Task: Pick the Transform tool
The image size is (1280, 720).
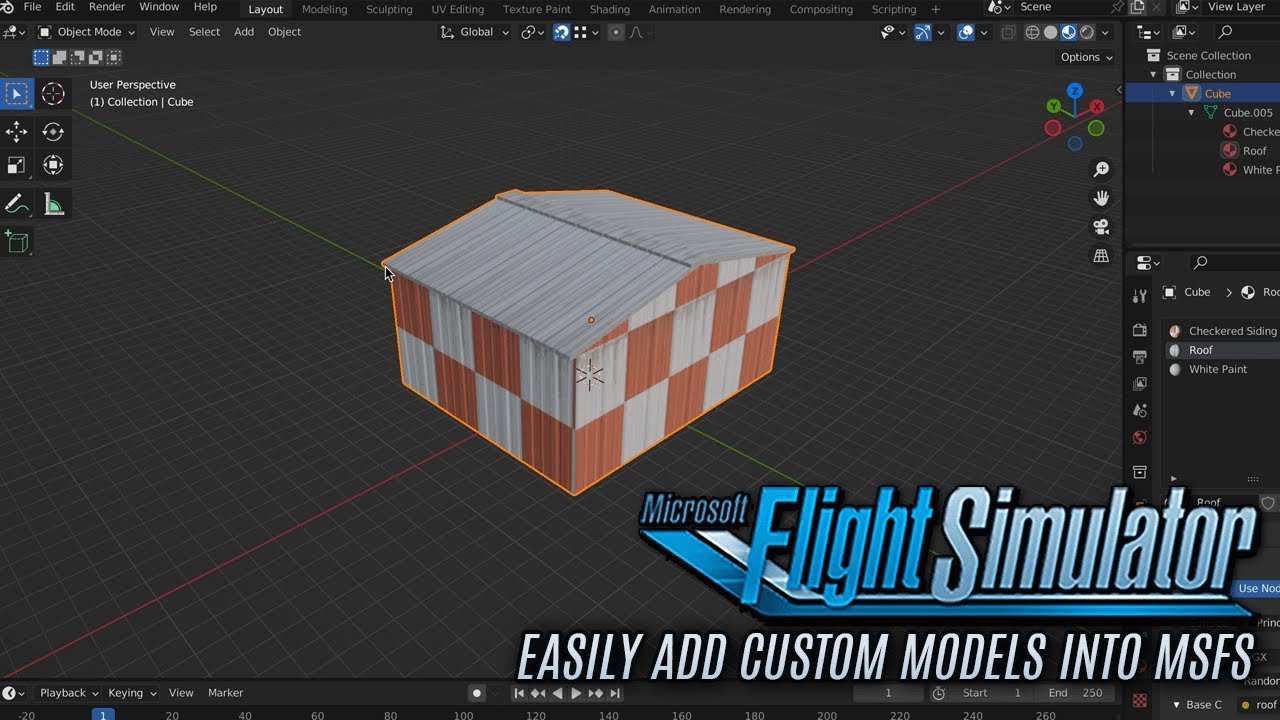Action: [x=53, y=165]
